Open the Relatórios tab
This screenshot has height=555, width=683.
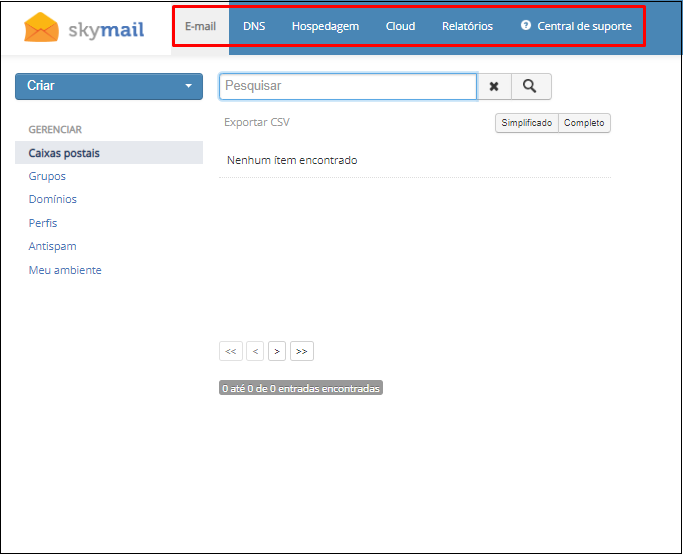(467, 26)
